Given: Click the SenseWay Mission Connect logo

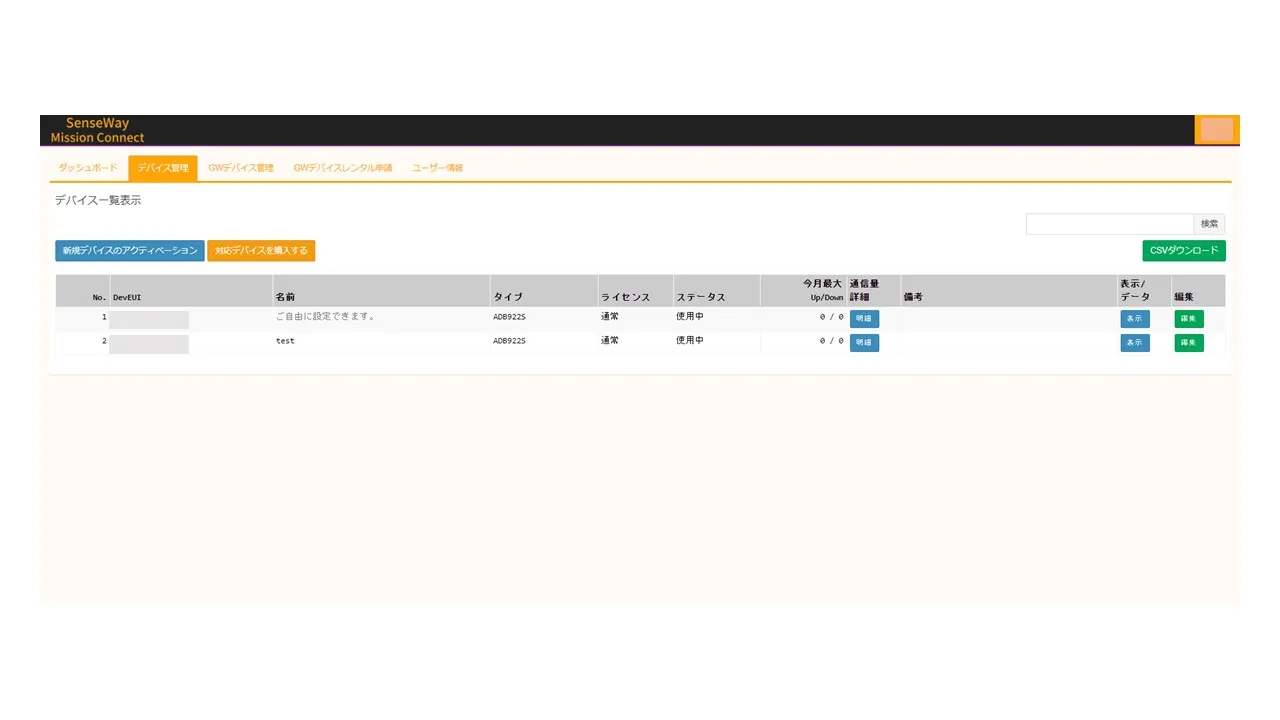Looking at the screenshot, I should [97, 130].
